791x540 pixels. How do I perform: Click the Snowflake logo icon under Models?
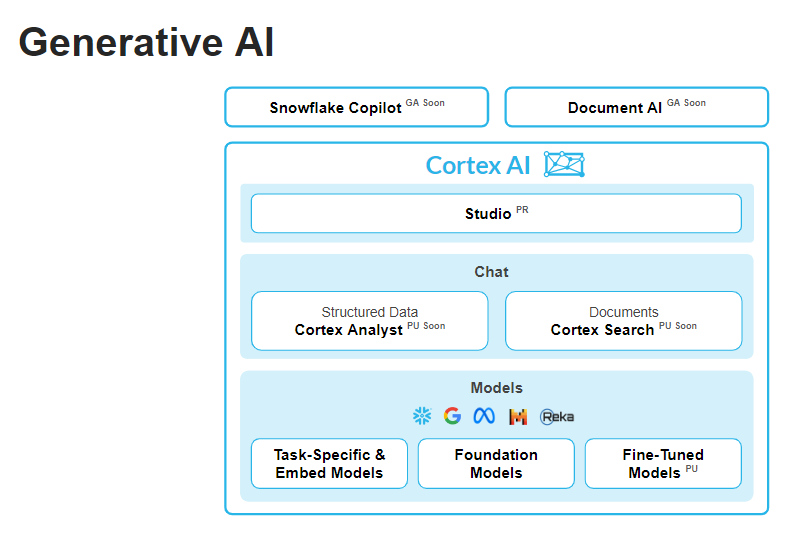tap(422, 416)
